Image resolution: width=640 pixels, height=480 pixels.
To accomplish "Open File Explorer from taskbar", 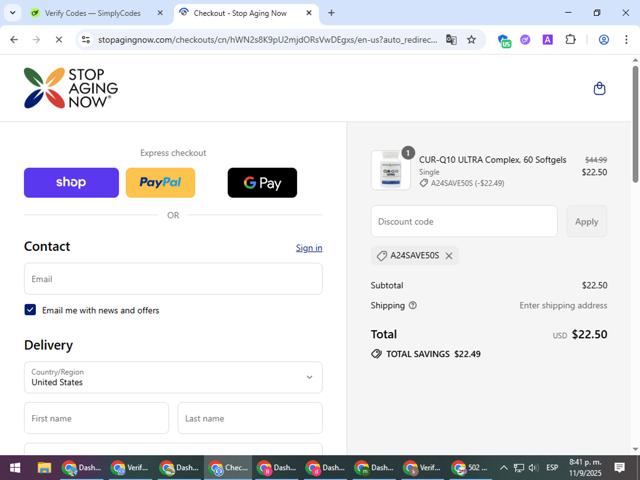I will (x=44, y=468).
